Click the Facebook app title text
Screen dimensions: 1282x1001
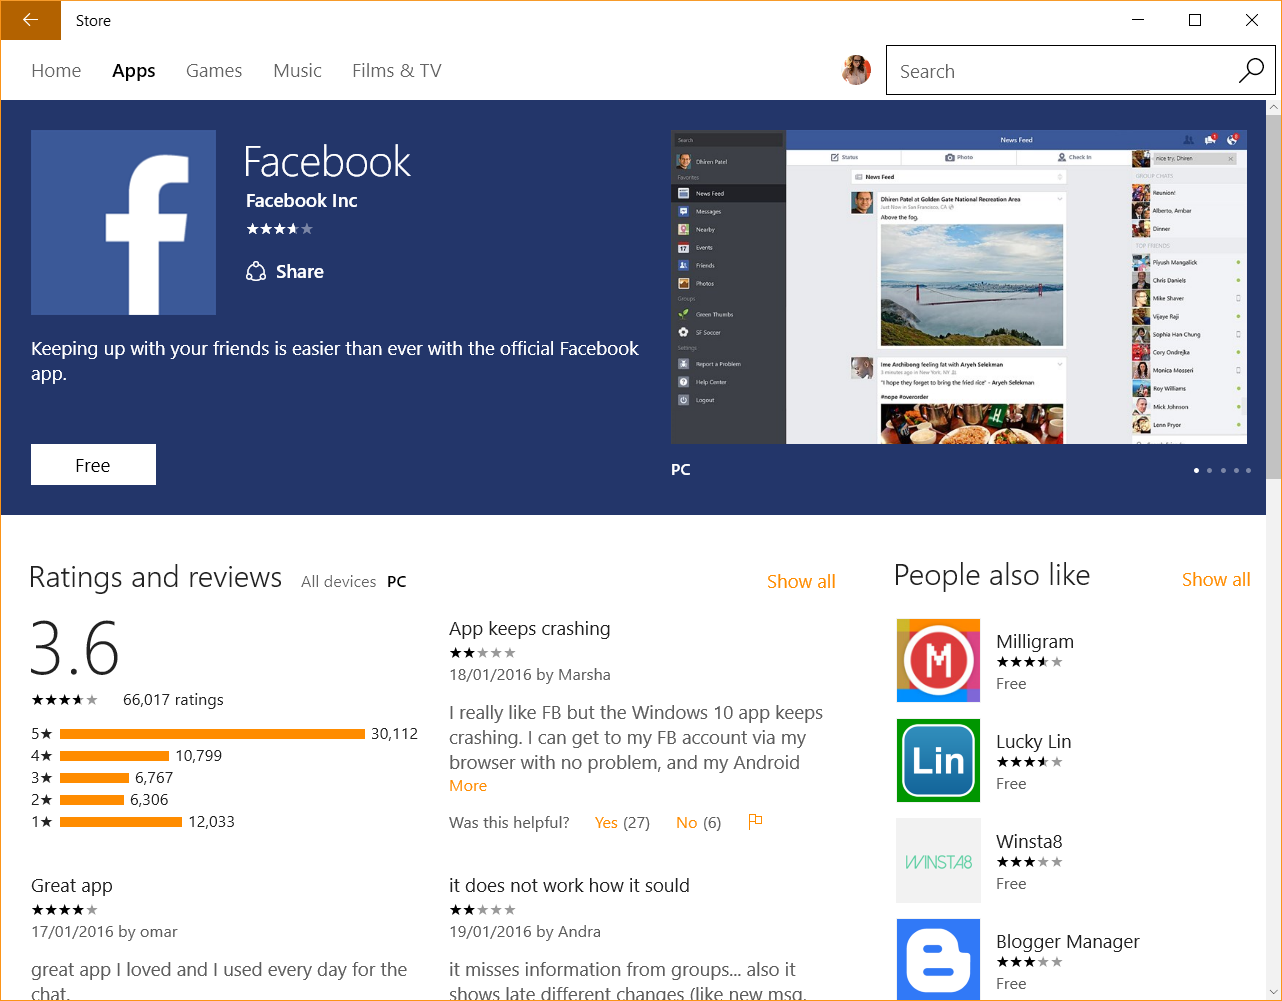coord(328,162)
